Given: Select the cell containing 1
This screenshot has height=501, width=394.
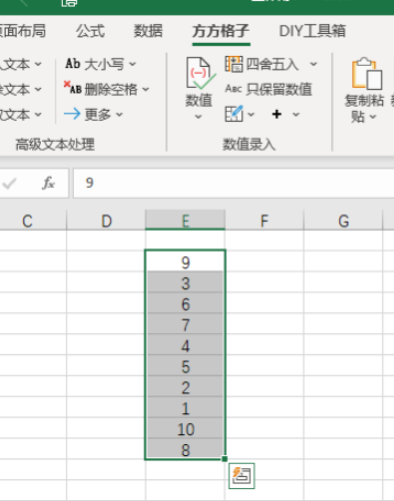Looking at the screenshot, I should pyautogui.click(x=185, y=408).
